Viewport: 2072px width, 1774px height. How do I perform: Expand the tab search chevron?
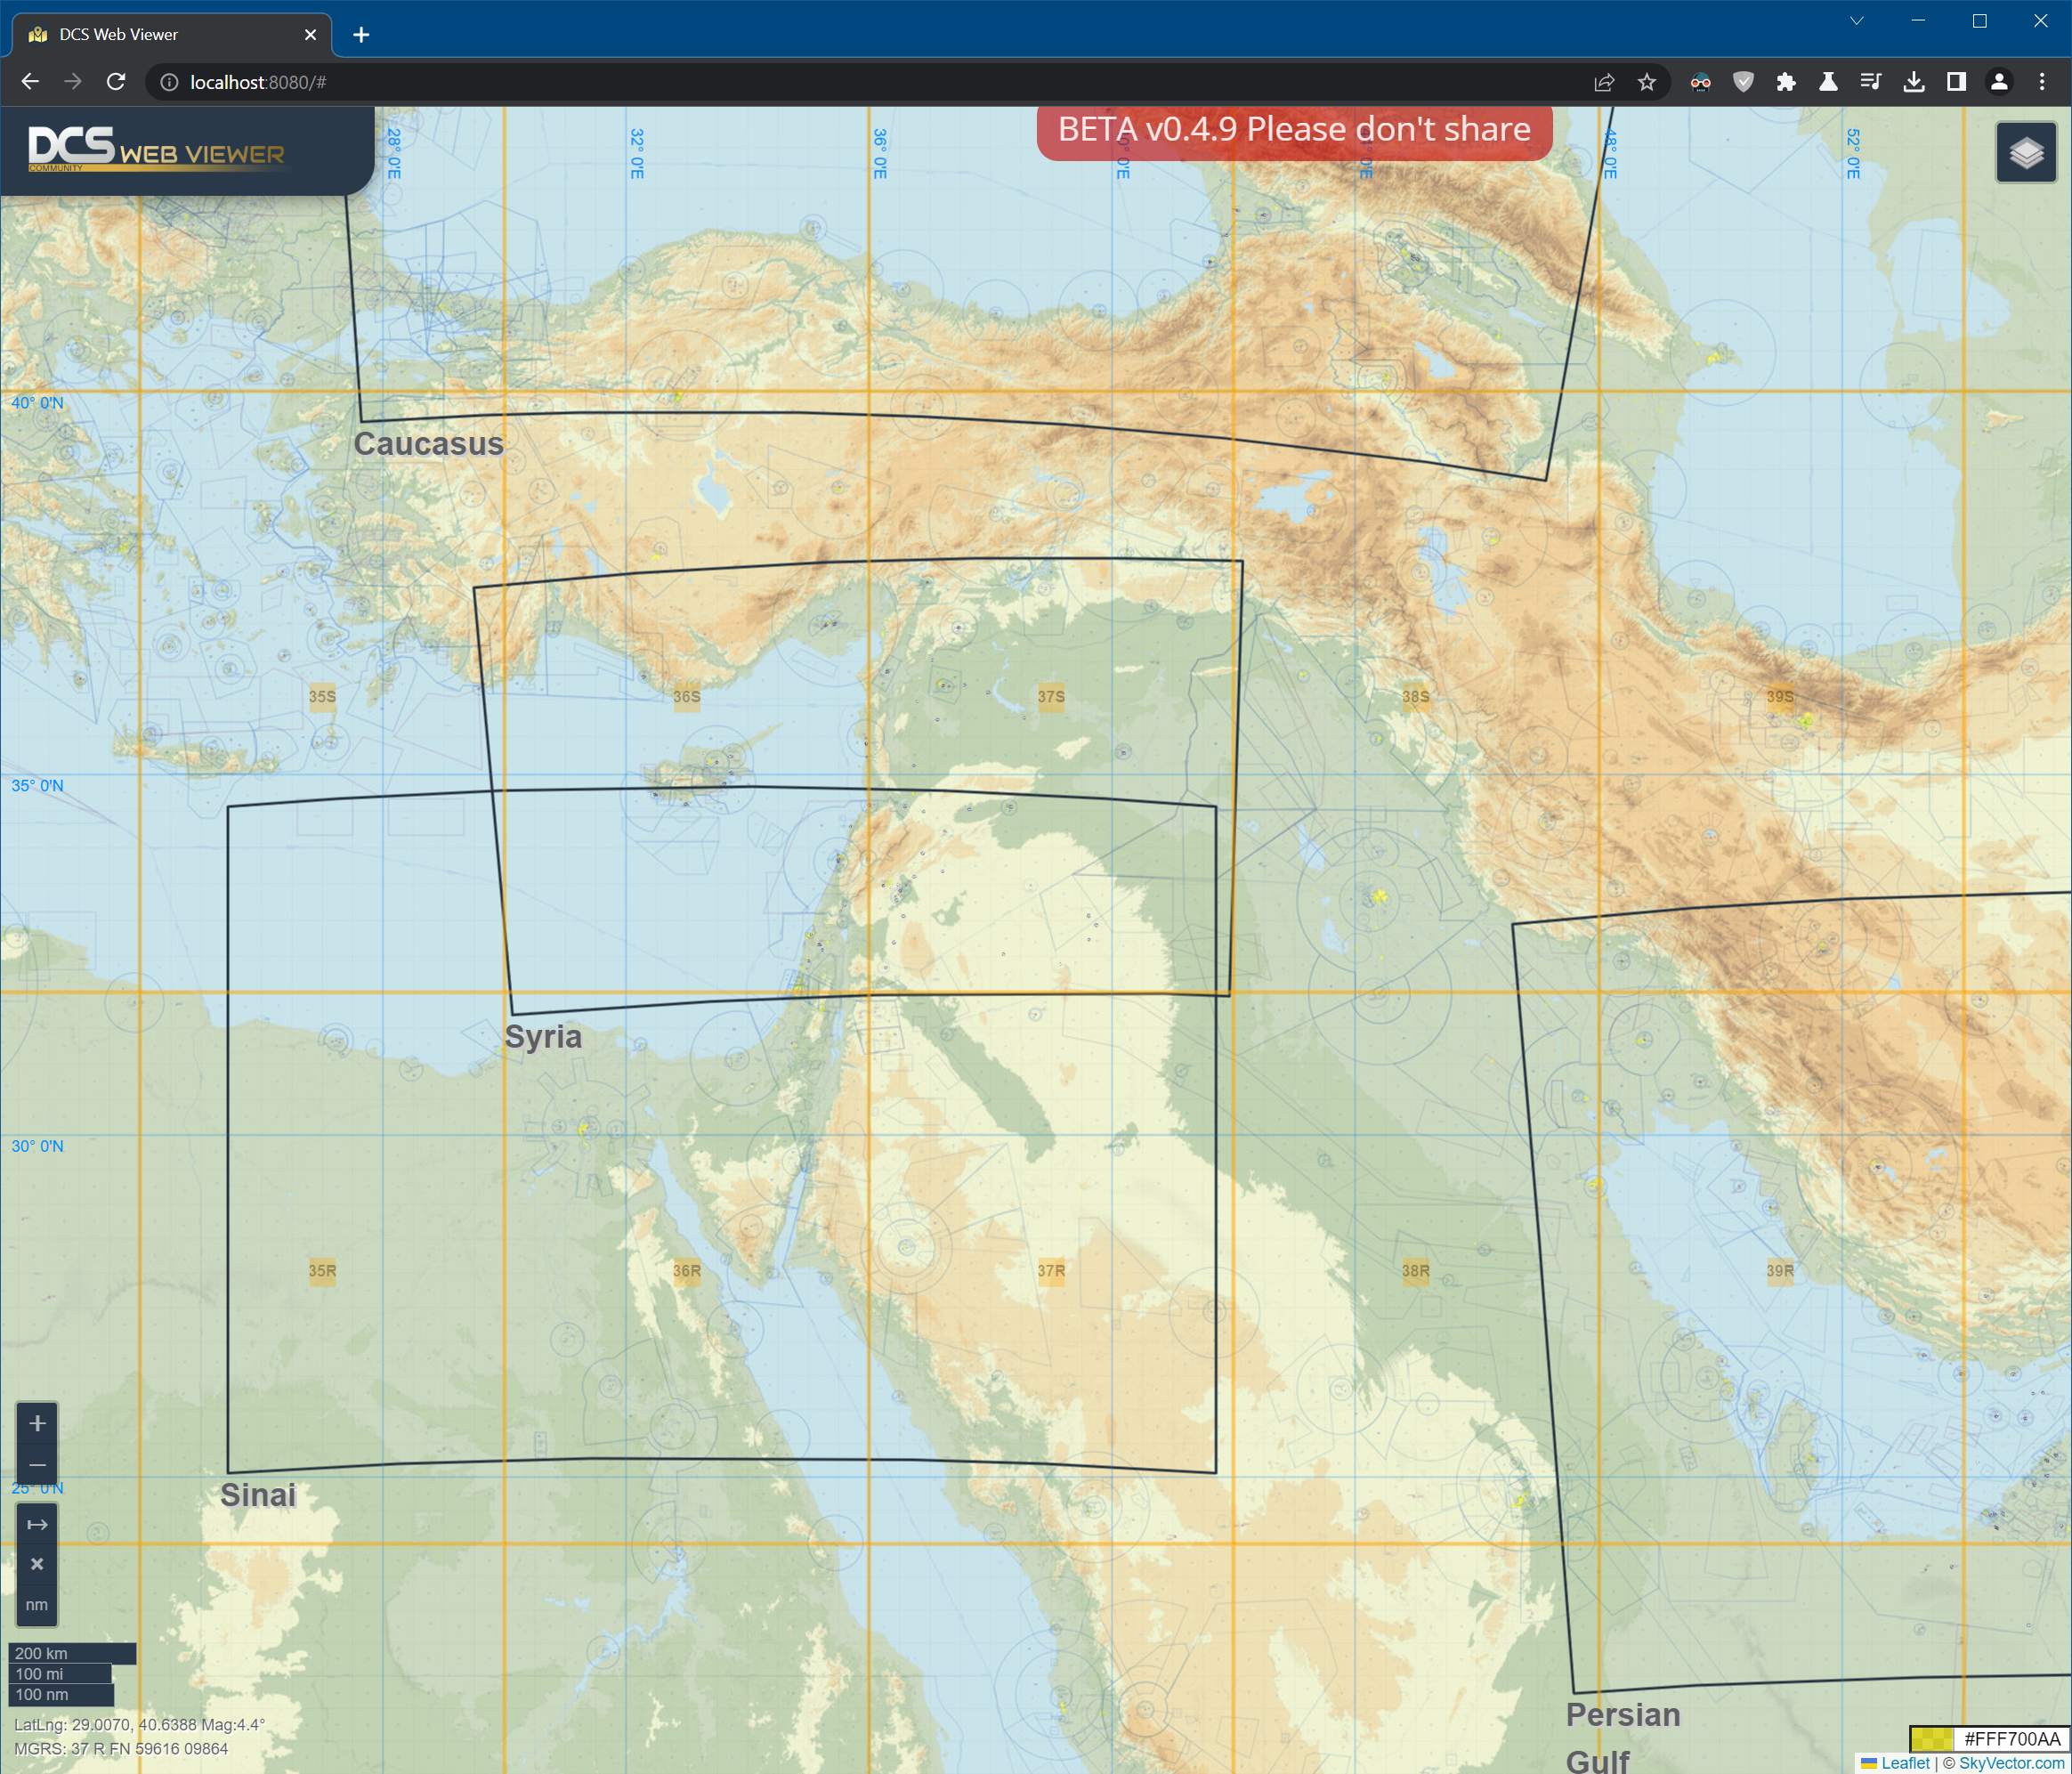[x=1857, y=20]
